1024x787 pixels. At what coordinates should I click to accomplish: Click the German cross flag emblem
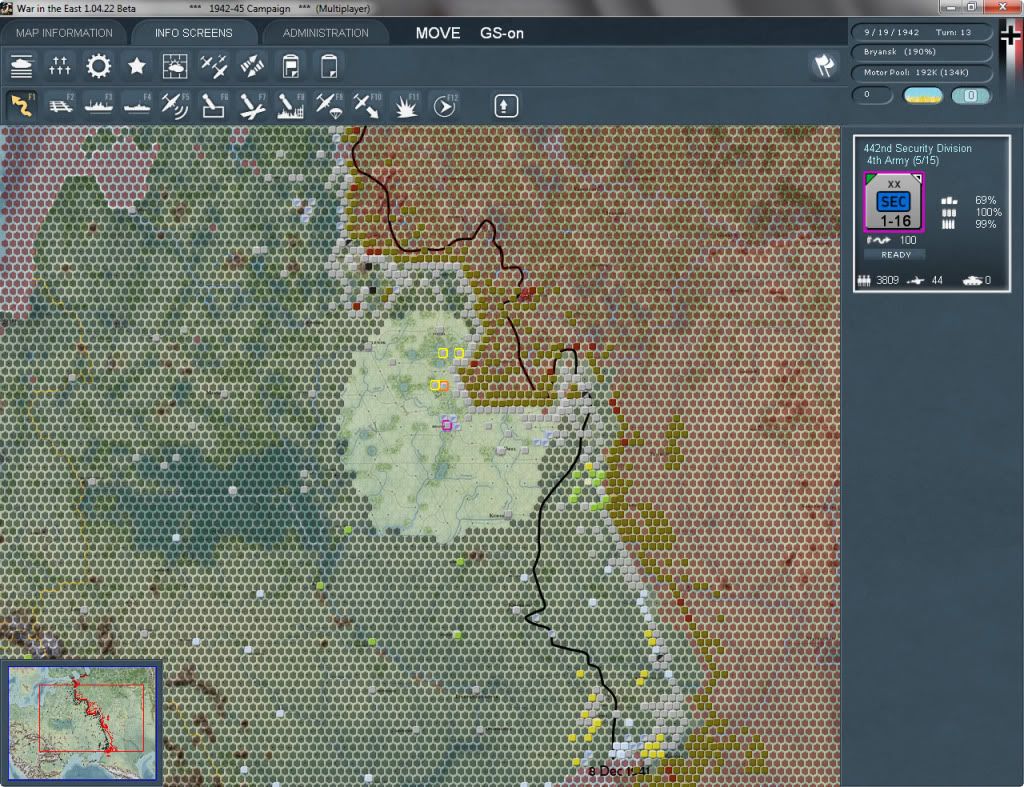(1011, 34)
